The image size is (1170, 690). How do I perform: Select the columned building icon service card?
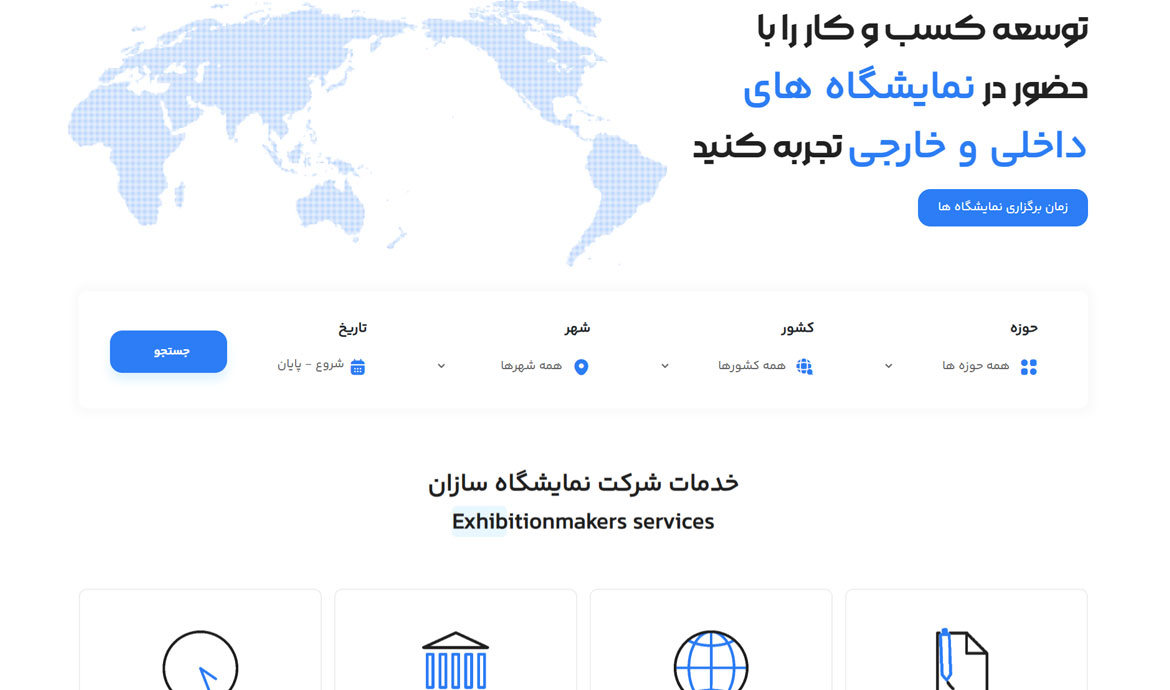(455, 660)
